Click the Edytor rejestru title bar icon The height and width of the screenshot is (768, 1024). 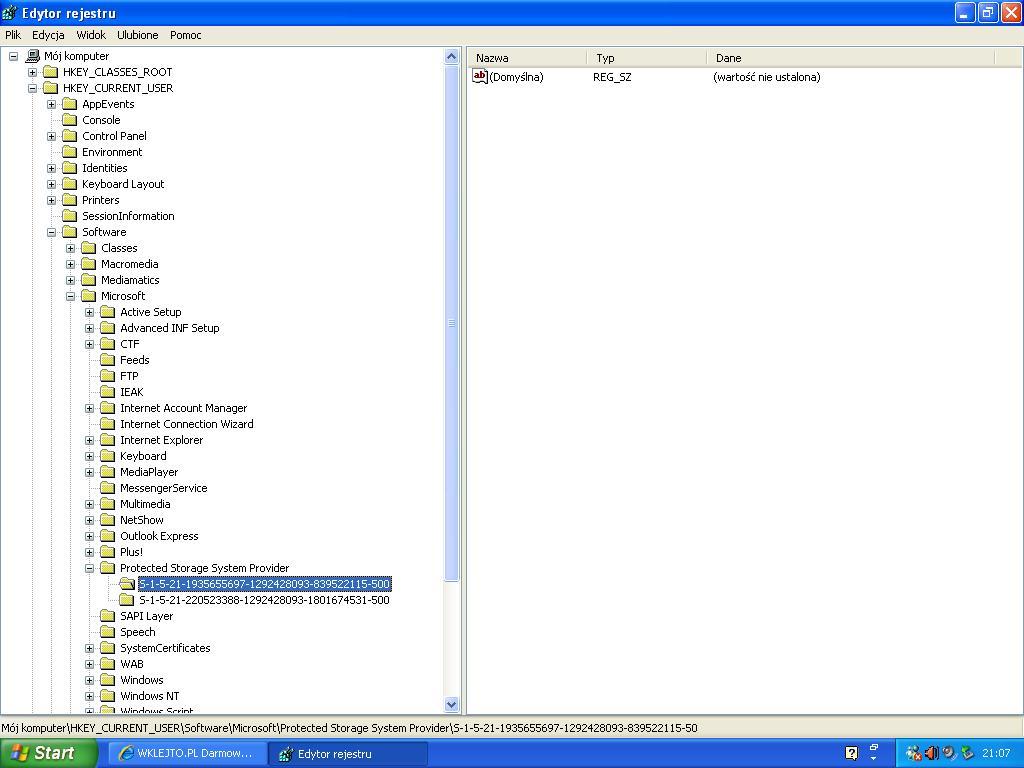pos(10,12)
